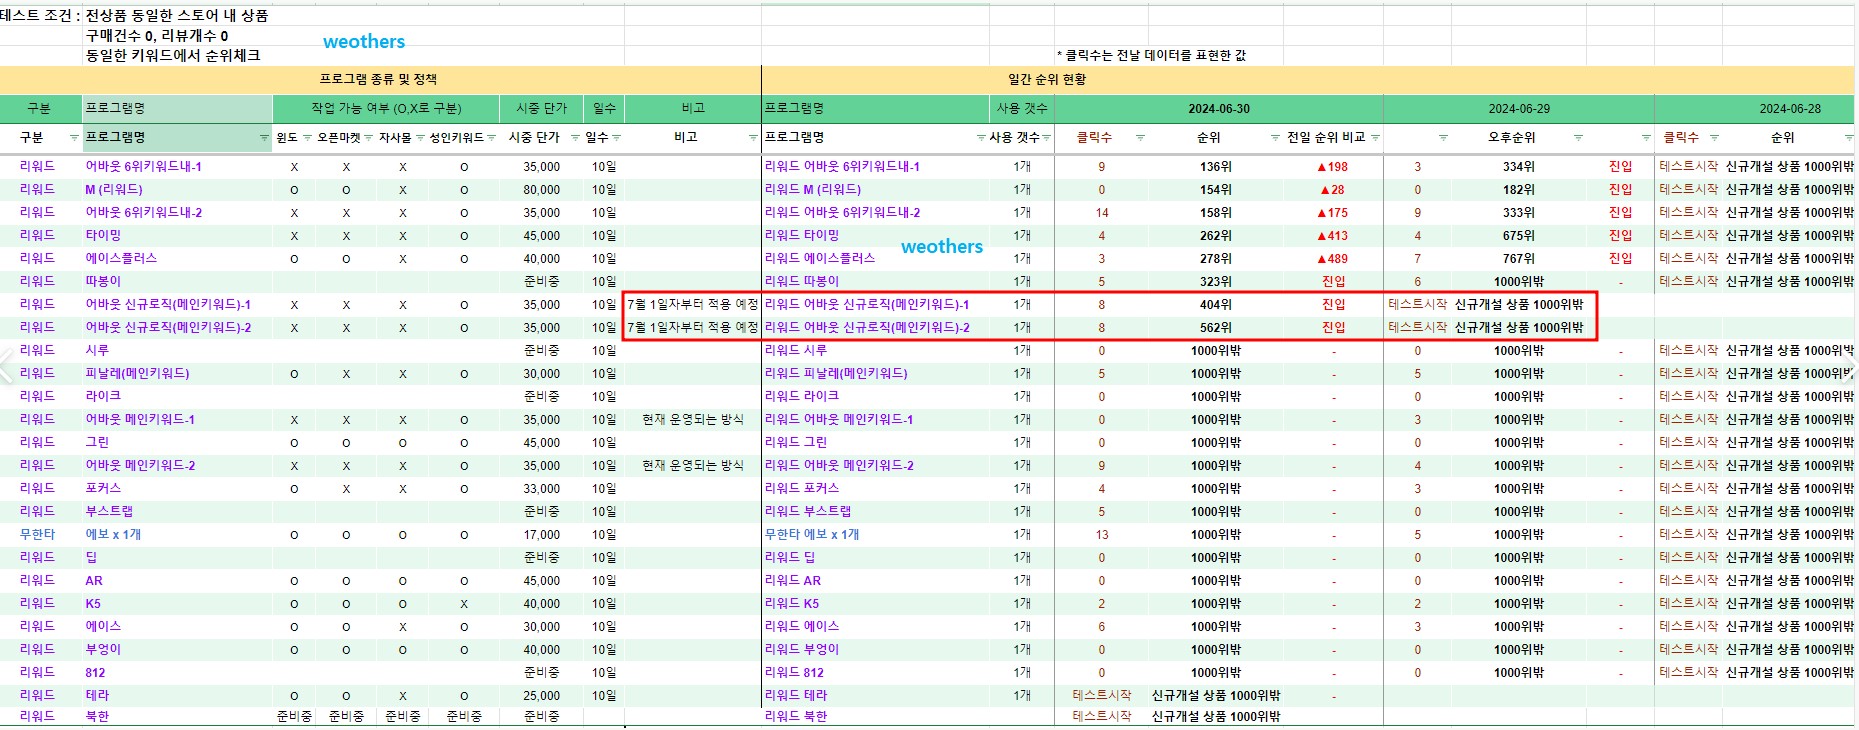Select the 25,000 price cell
The height and width of the screenshot is (730, 1859).
tap(541, 696)
